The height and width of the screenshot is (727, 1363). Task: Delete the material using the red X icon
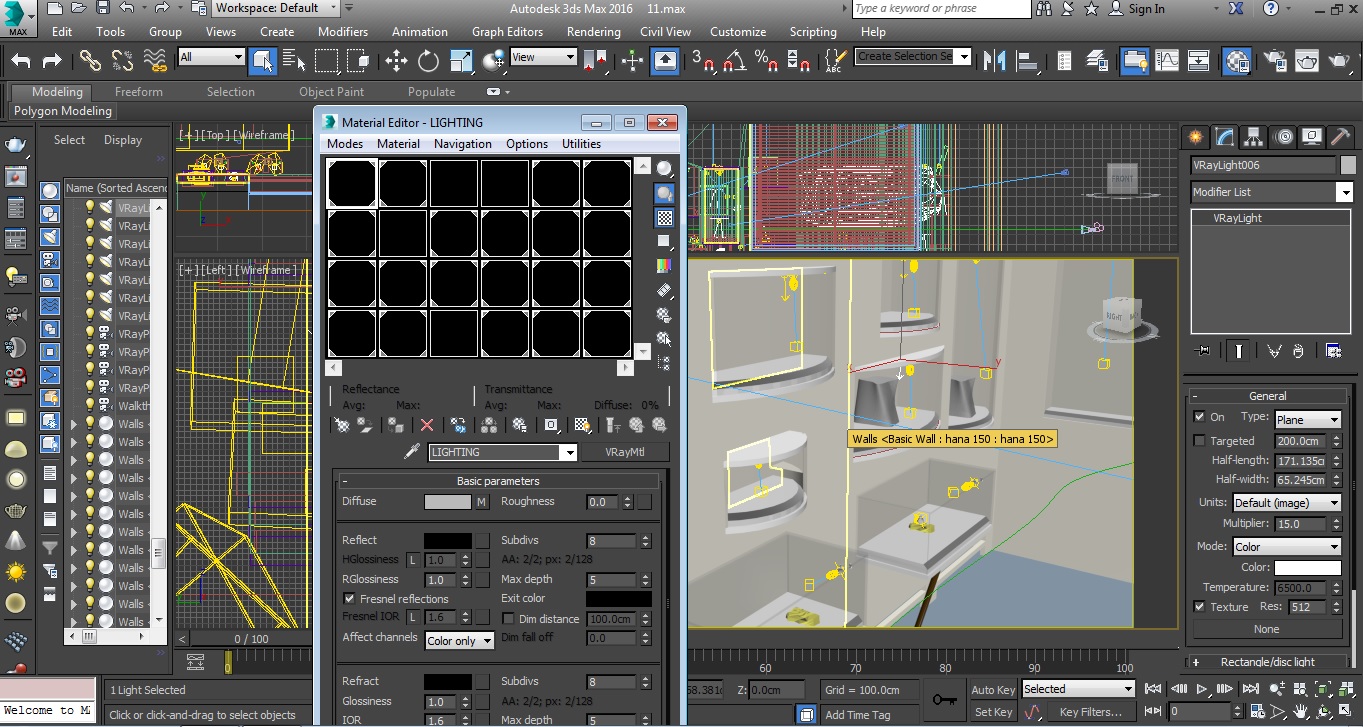click(x=427, y=425)
